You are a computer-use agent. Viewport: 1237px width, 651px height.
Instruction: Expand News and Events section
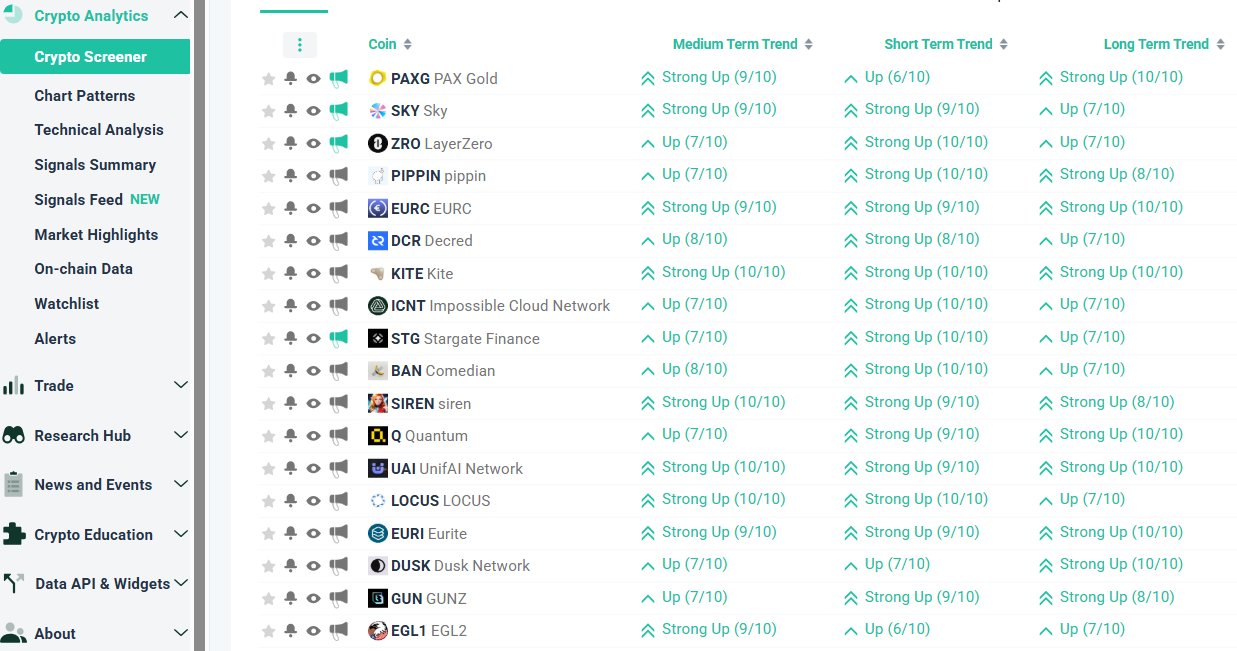click(x=181, y=484)
